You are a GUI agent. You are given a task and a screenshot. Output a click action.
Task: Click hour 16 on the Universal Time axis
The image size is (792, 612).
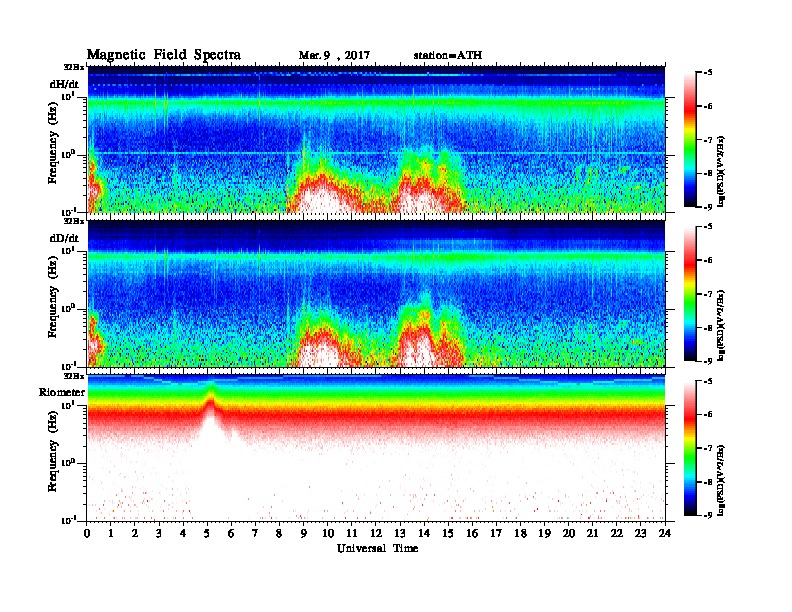(472, 534)
